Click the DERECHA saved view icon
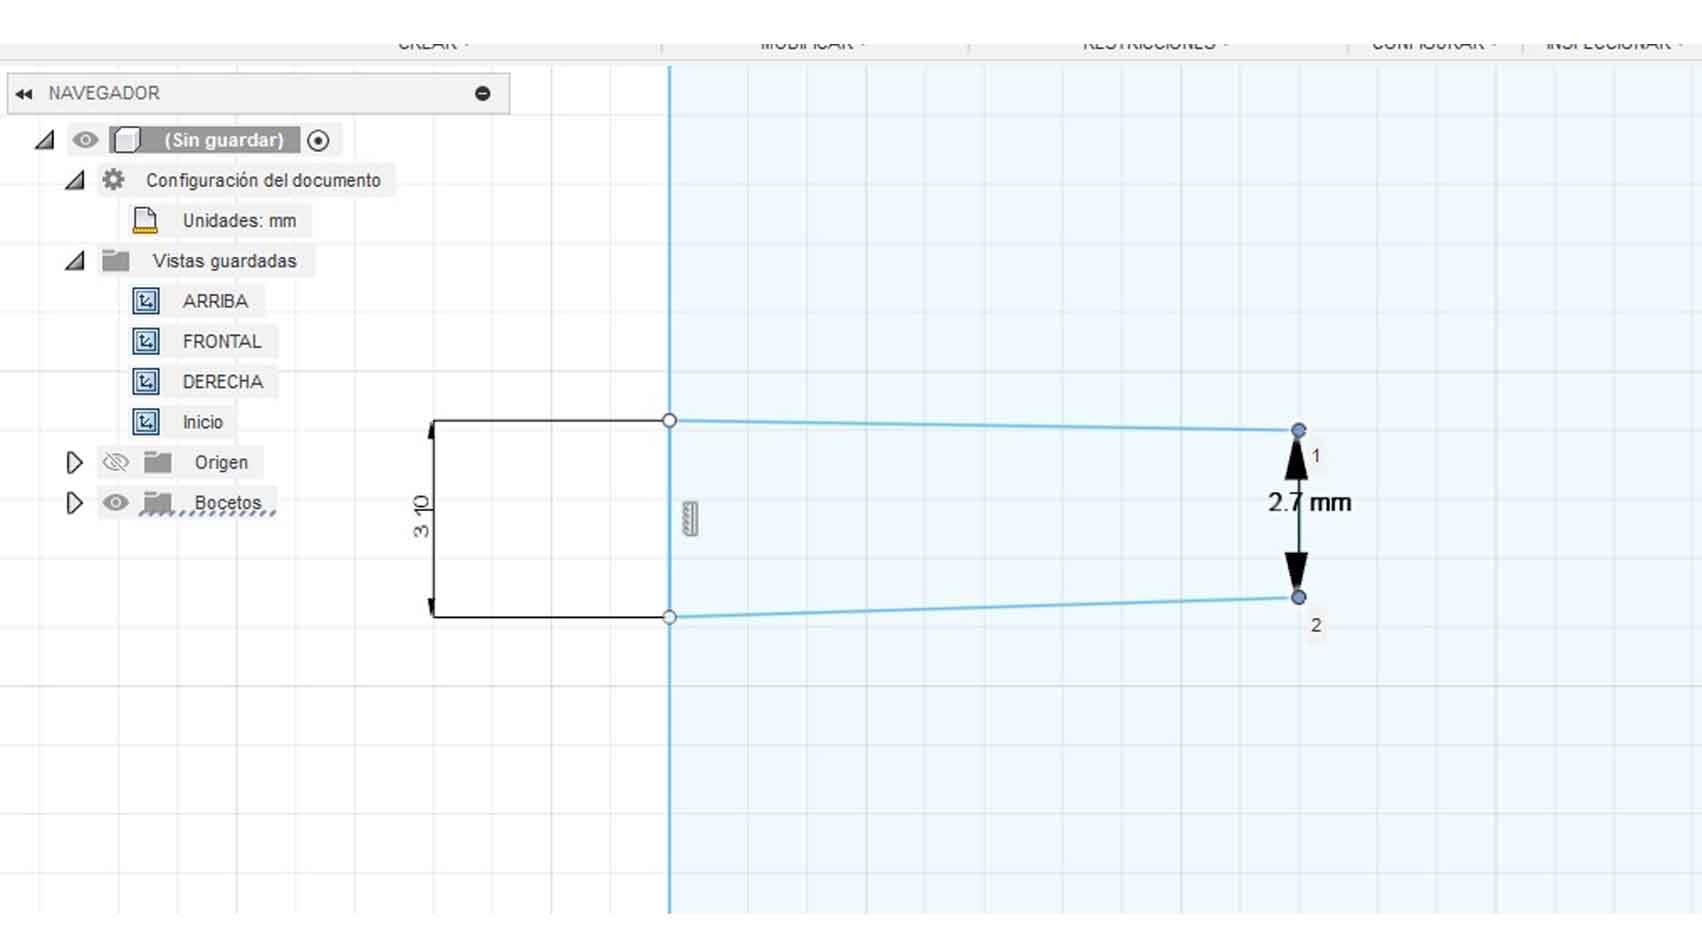 point(146,381)
